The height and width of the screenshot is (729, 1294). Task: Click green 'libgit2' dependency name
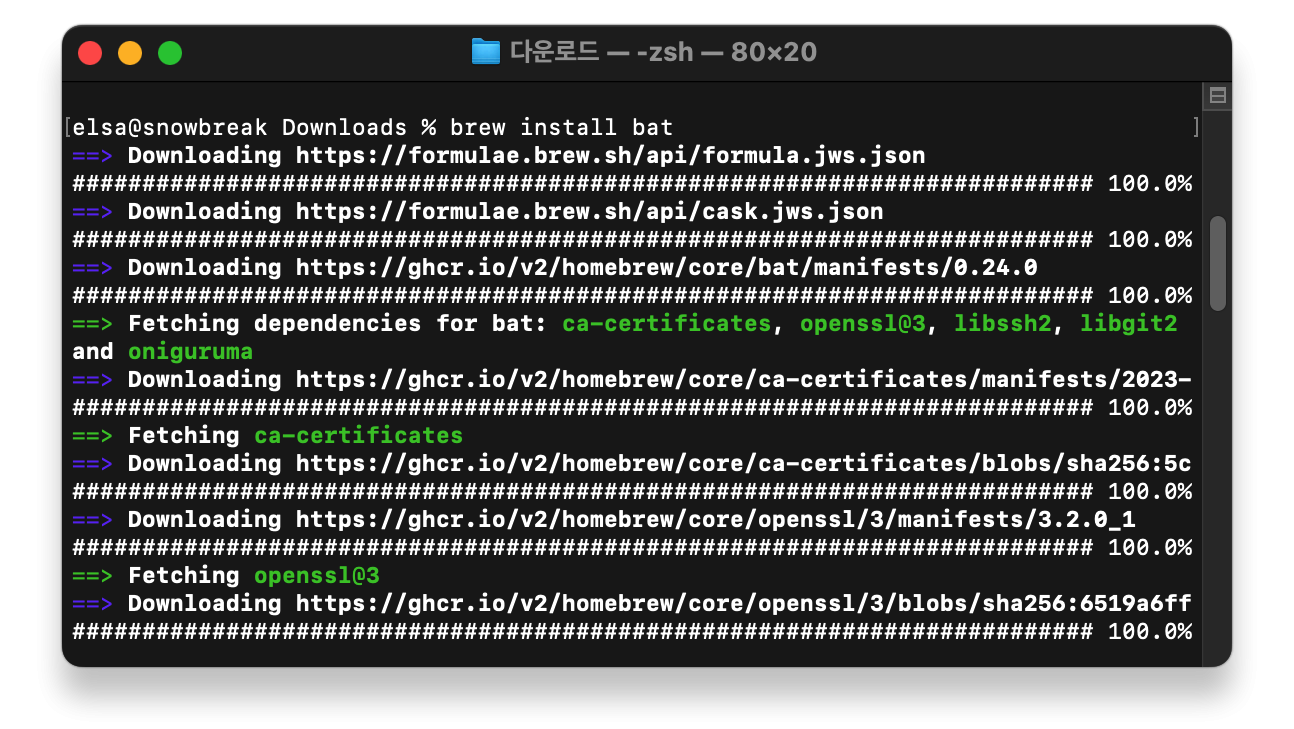(x=1128, y=324)
